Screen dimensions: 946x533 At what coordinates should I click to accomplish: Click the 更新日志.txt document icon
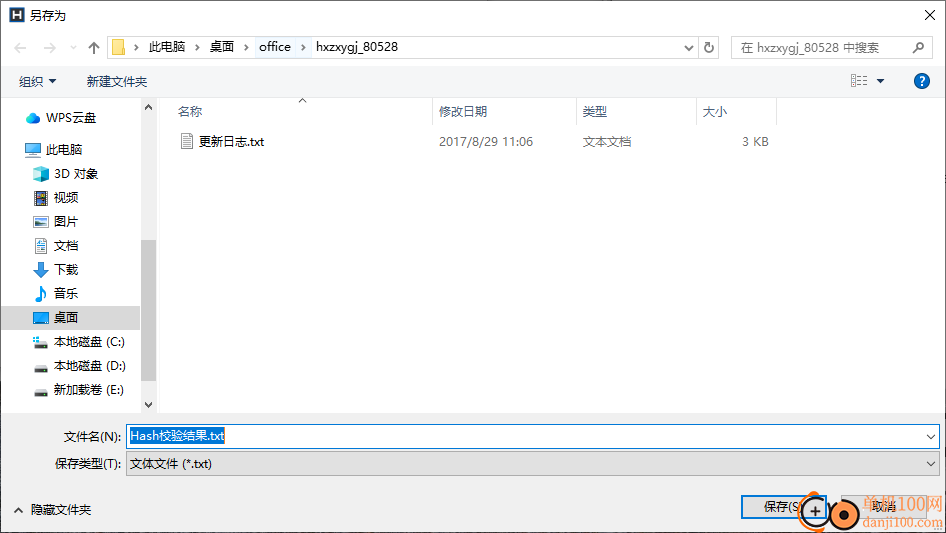187,141
